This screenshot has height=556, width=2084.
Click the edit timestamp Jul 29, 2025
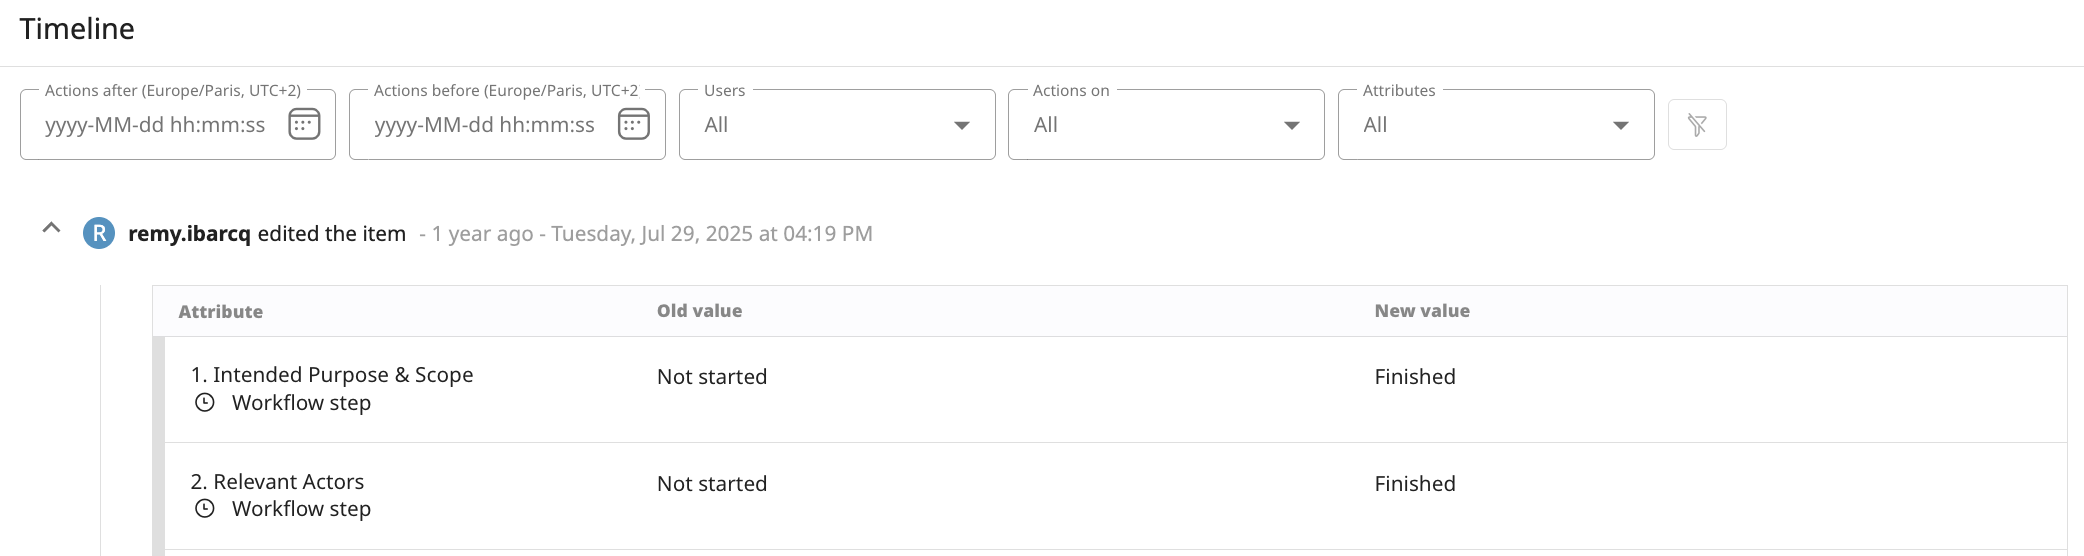pyautogui.click(x=712, y=234)
